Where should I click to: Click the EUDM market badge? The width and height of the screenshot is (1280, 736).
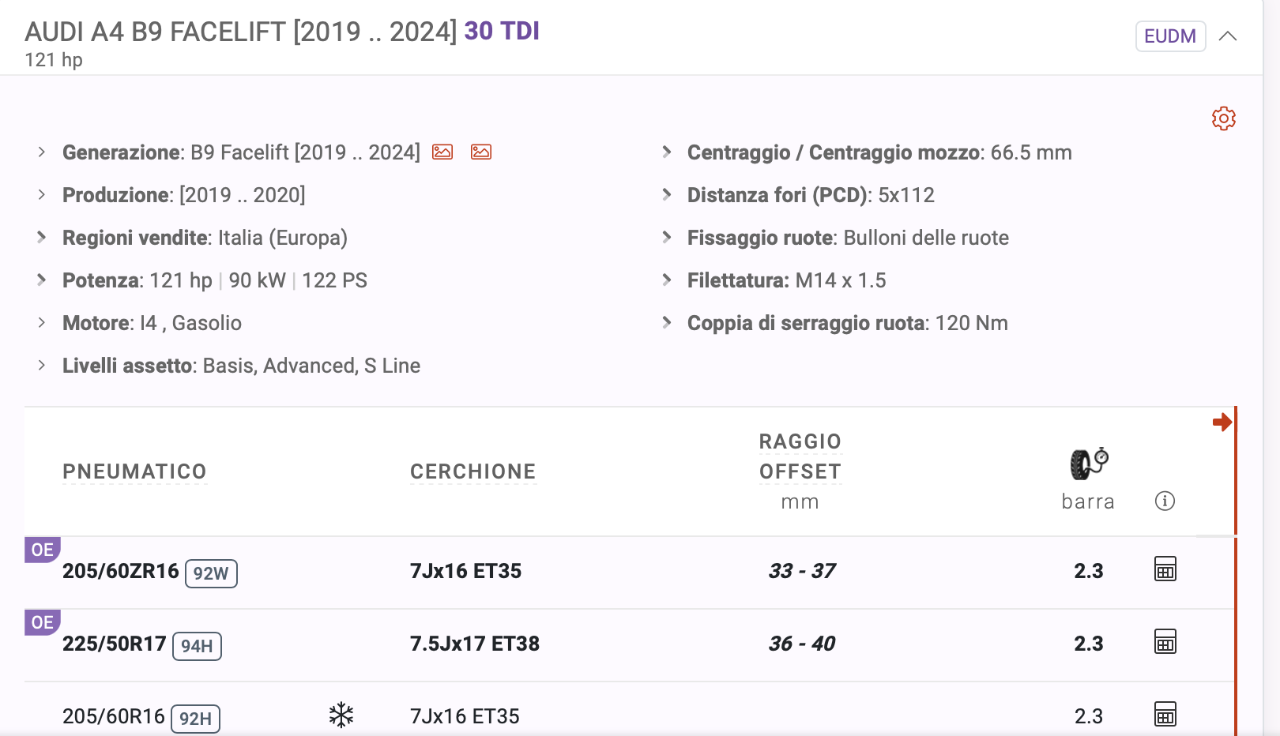(x=1170, y=36)
